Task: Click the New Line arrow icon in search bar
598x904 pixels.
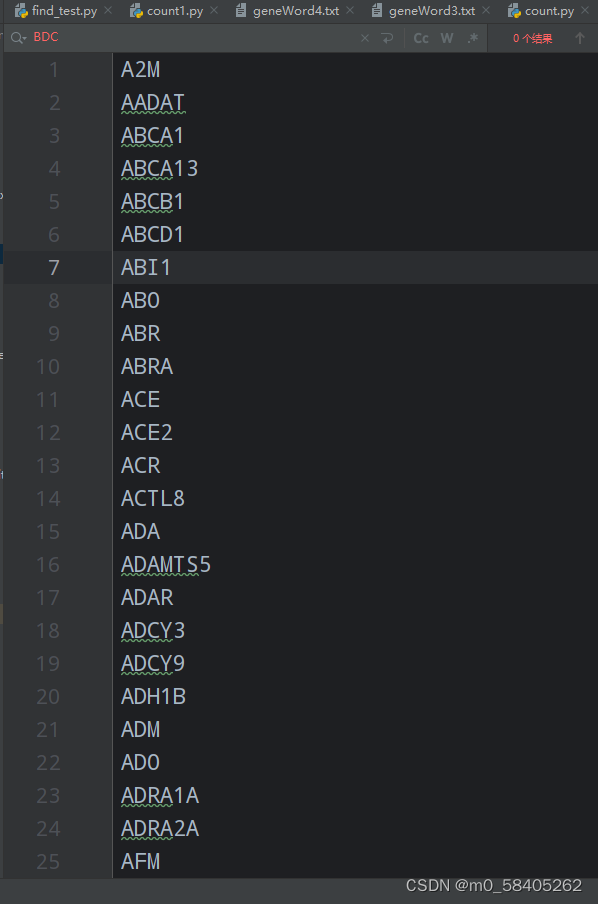Action: 388,38
